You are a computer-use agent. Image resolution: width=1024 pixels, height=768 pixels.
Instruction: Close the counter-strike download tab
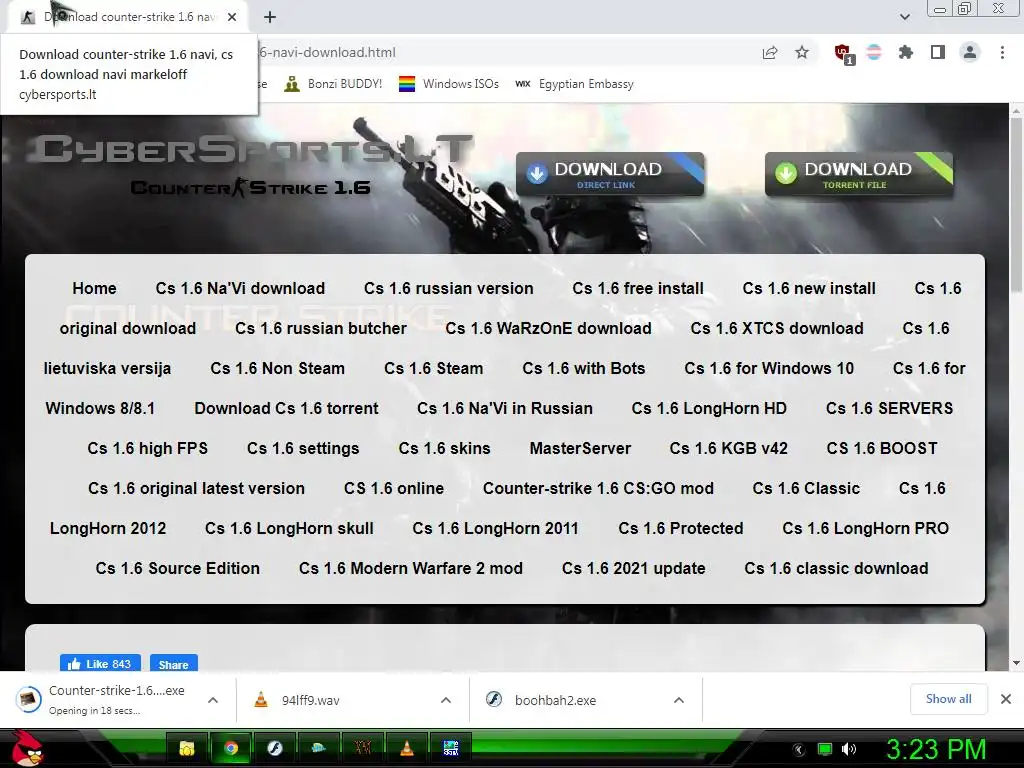[x=232, y=17]
